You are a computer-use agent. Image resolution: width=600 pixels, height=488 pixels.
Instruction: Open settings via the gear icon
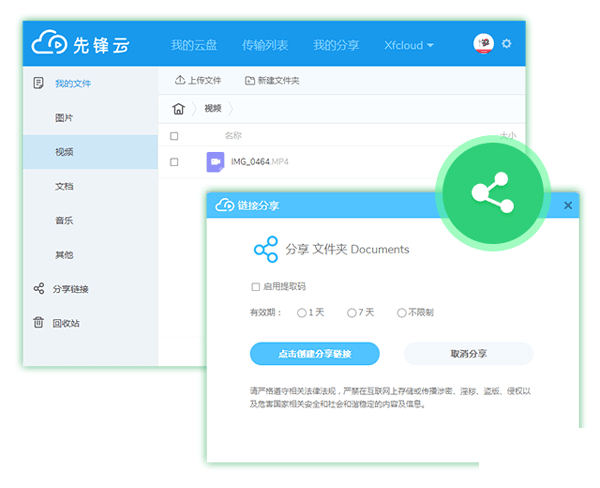click(x=506, y=44)
